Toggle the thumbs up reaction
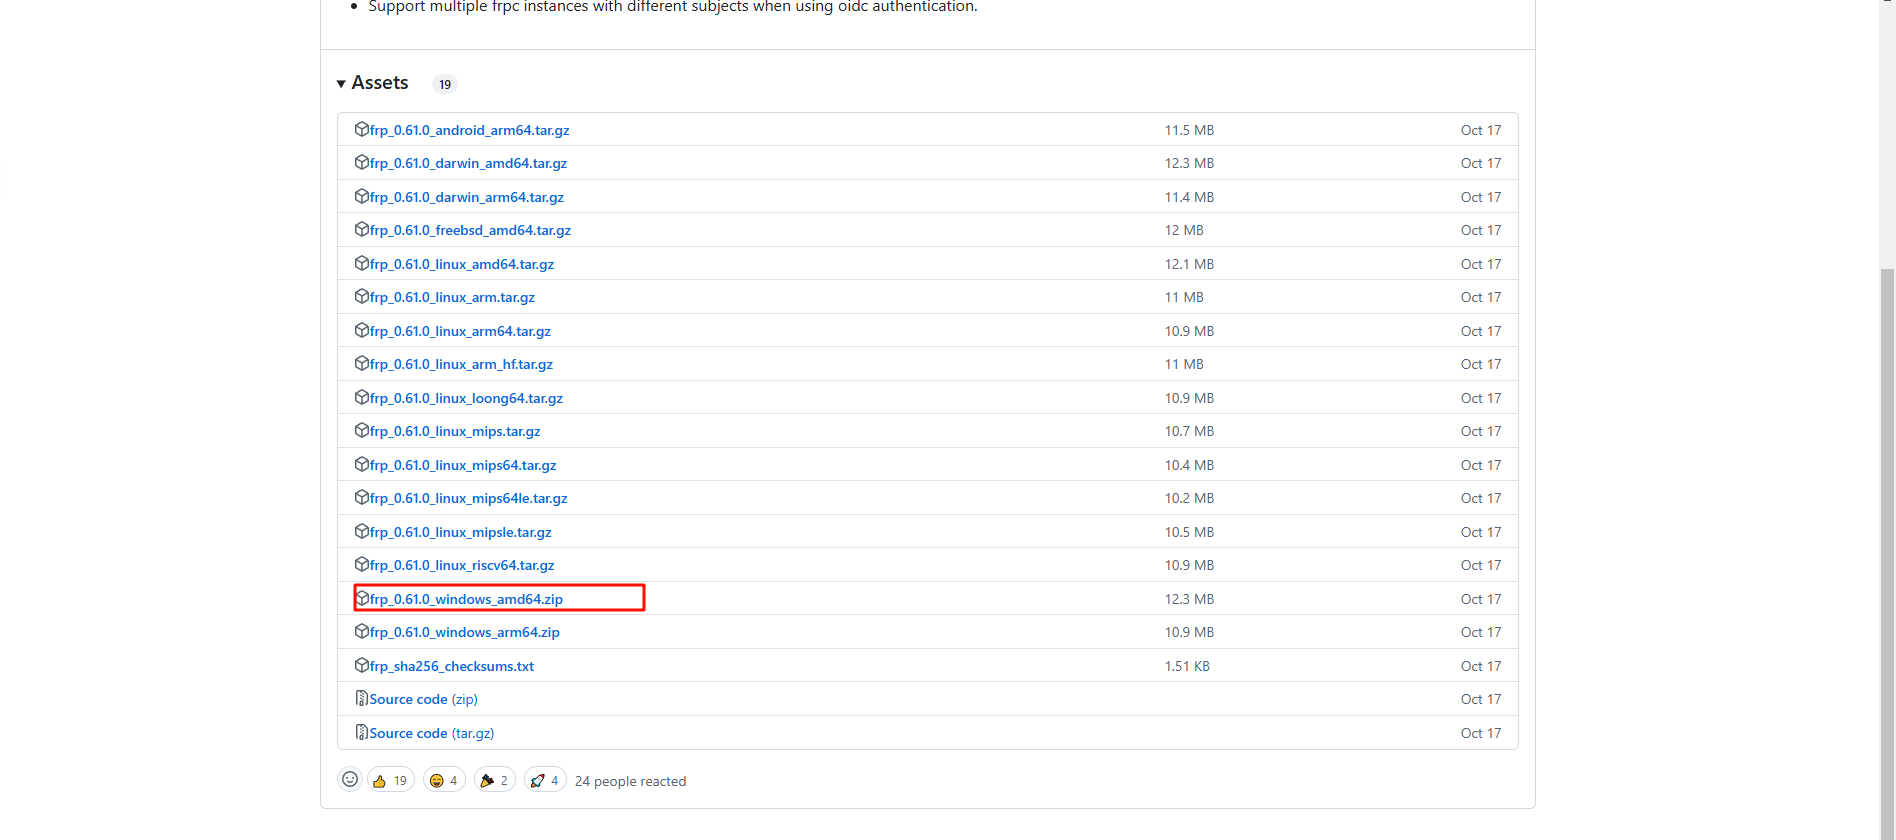The height and width of the screenshot is (840, 1896). [x=390, y=780]
